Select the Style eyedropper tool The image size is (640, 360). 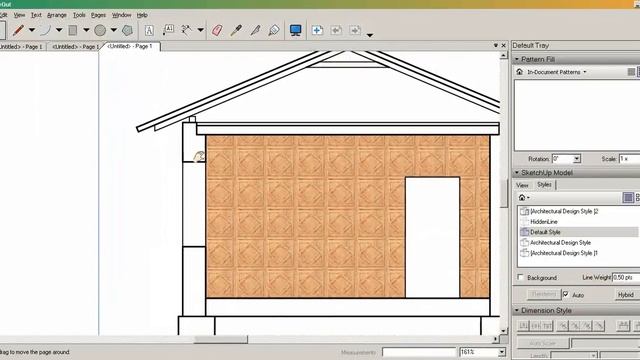(236, 30)
